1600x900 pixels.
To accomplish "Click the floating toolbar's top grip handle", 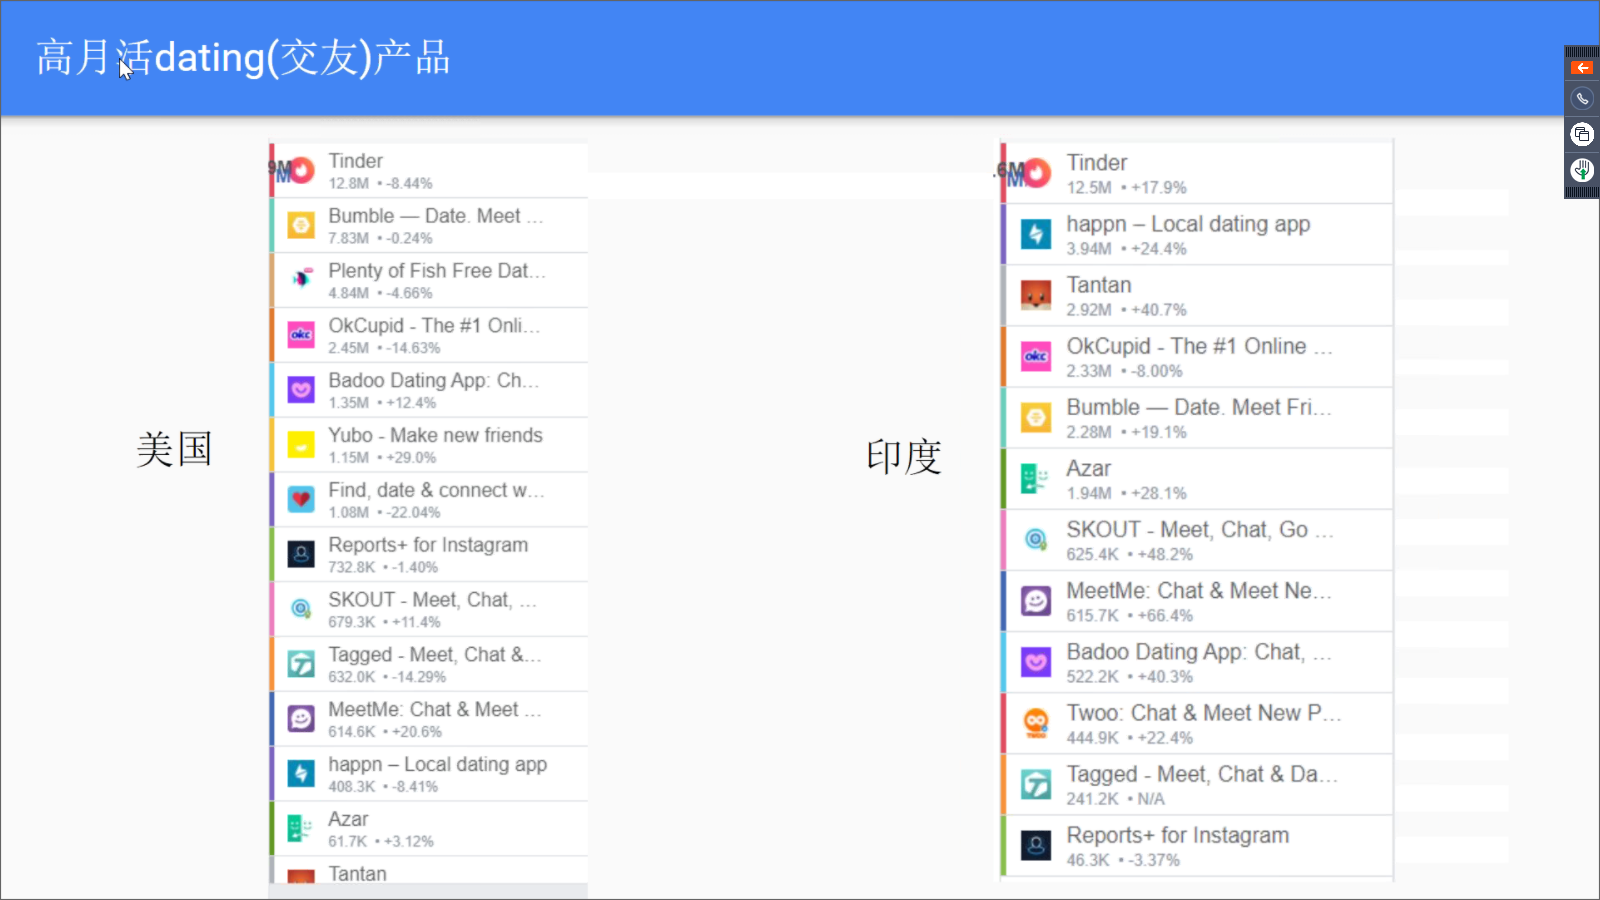I will pyautogui.click(x=1581, y=51).
